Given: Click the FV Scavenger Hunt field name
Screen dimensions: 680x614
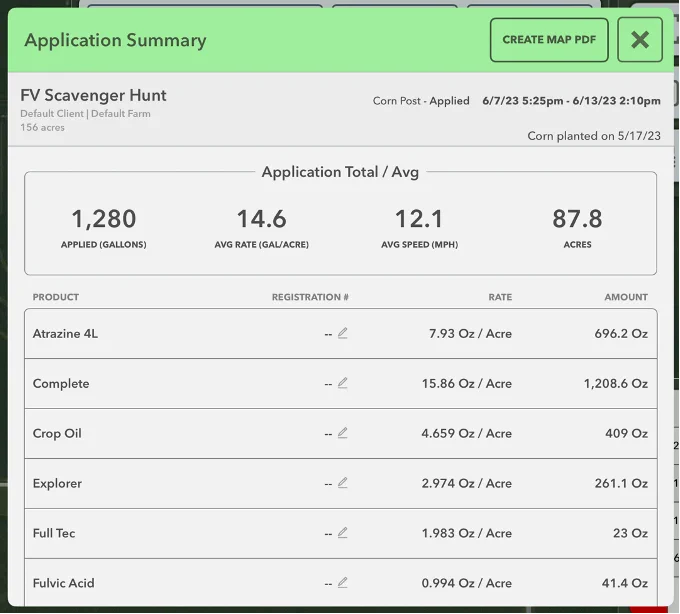Looking at the screenshot, I should click(x=93, y=95).
